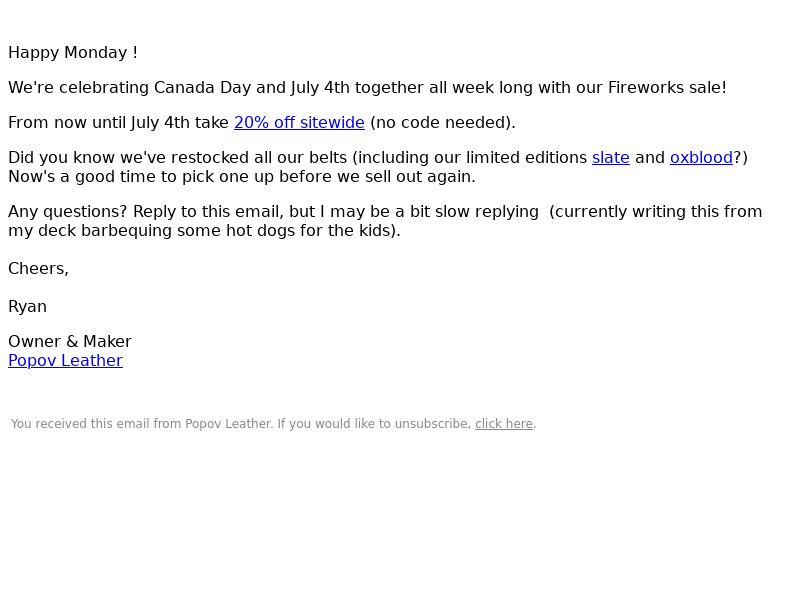Click 'You received this email from Popov Leather' footer
800x600 pixels.
coord(142,424)
